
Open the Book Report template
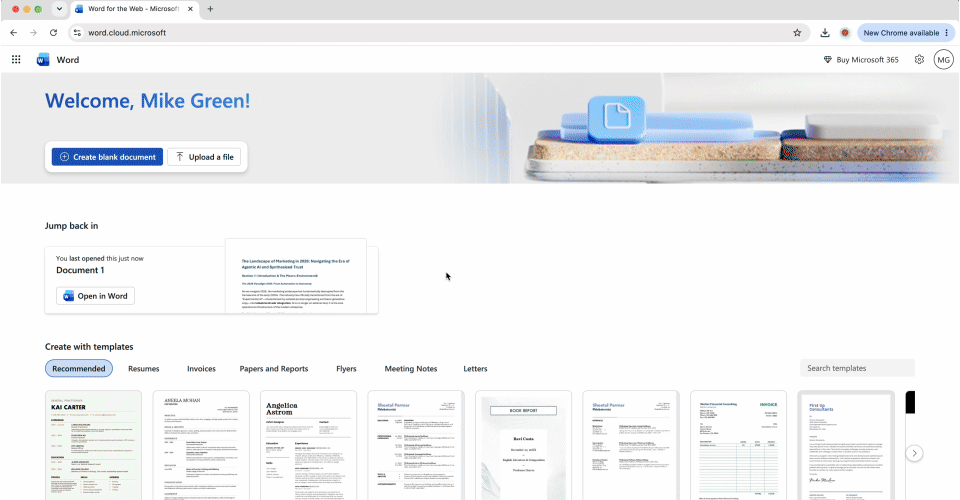click(523, 446)
